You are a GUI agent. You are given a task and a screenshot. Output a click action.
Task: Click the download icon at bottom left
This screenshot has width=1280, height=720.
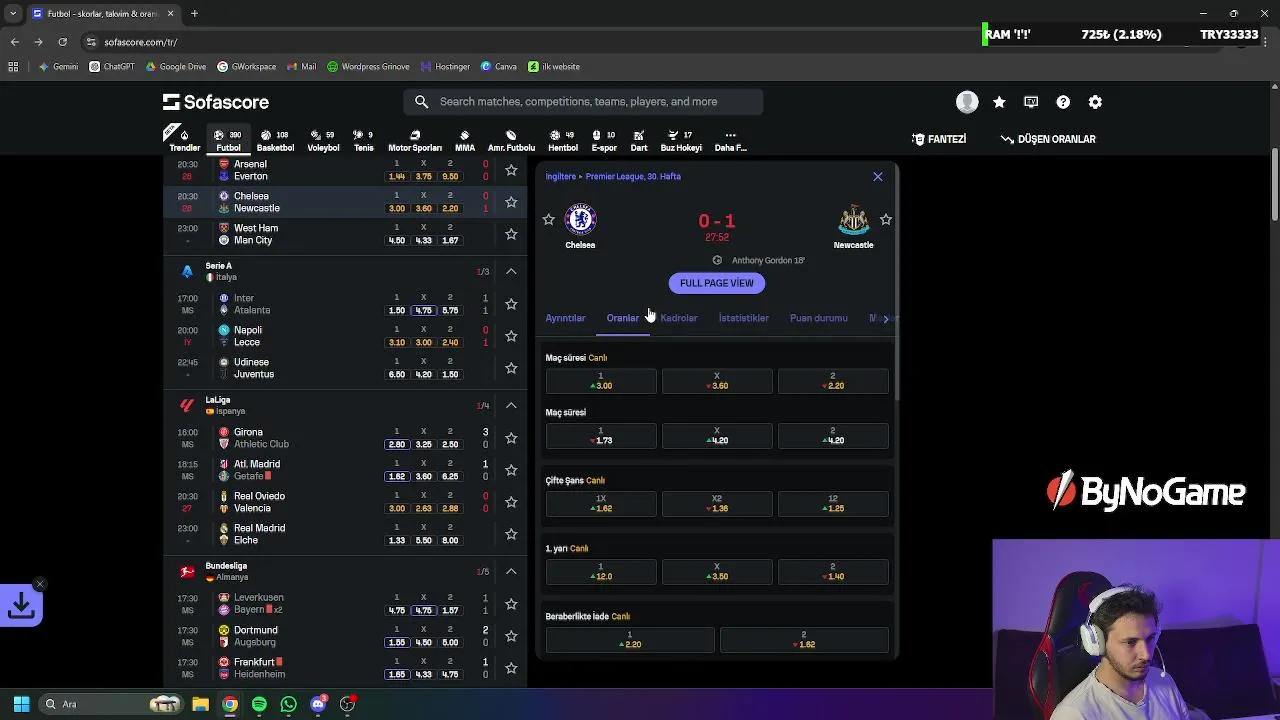coord(21,606)
